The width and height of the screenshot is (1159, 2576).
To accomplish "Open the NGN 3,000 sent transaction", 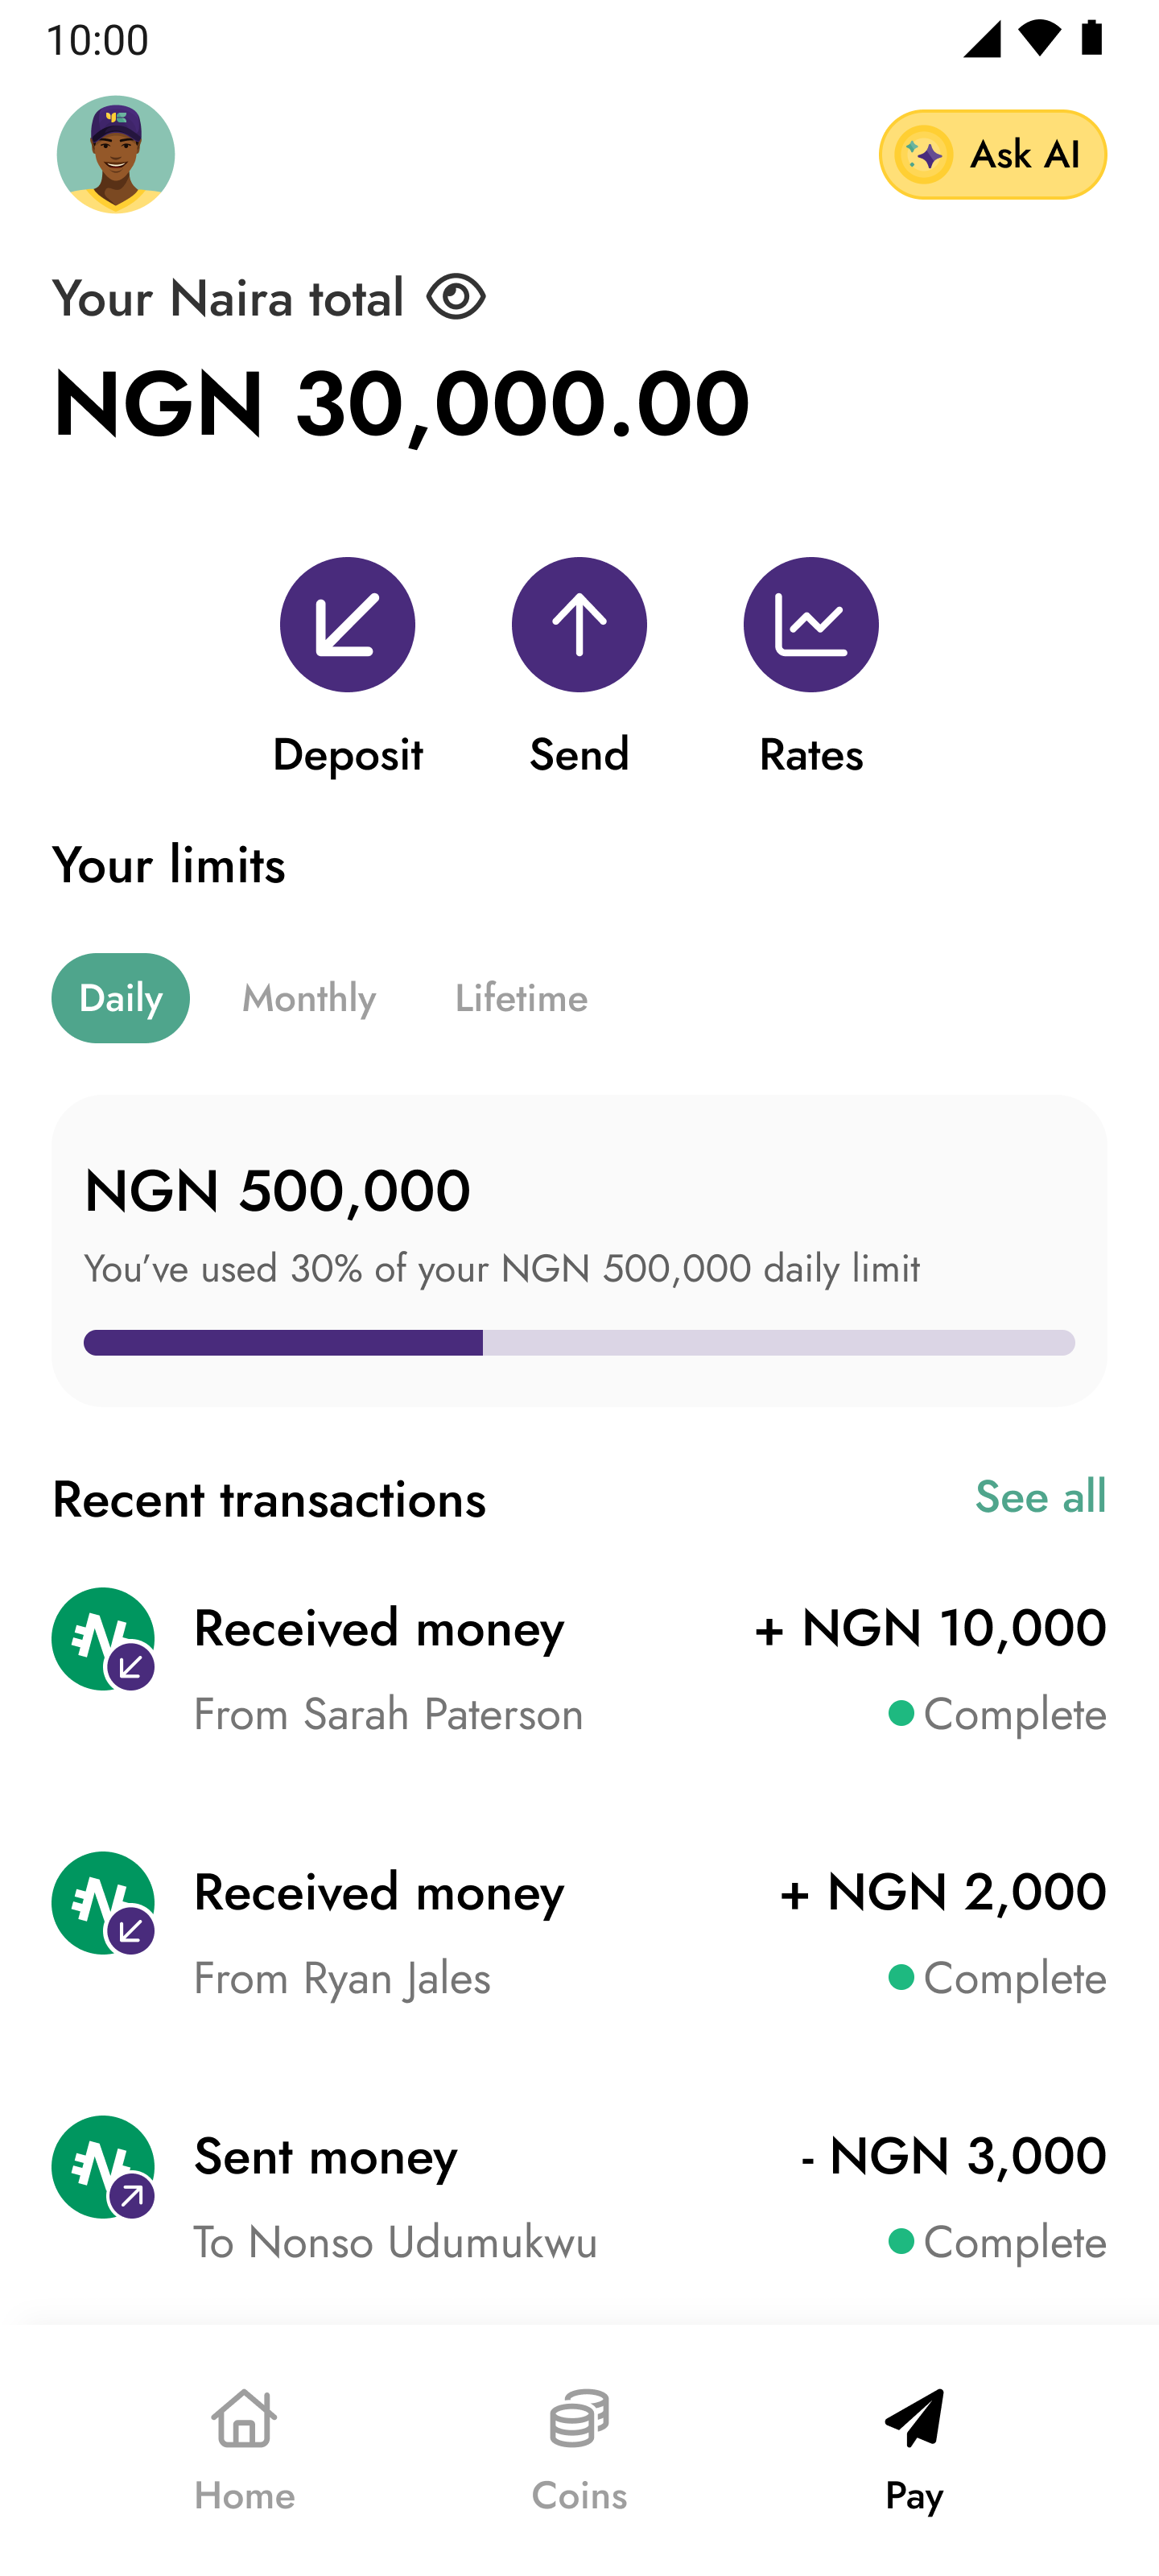I will 650,2196.
